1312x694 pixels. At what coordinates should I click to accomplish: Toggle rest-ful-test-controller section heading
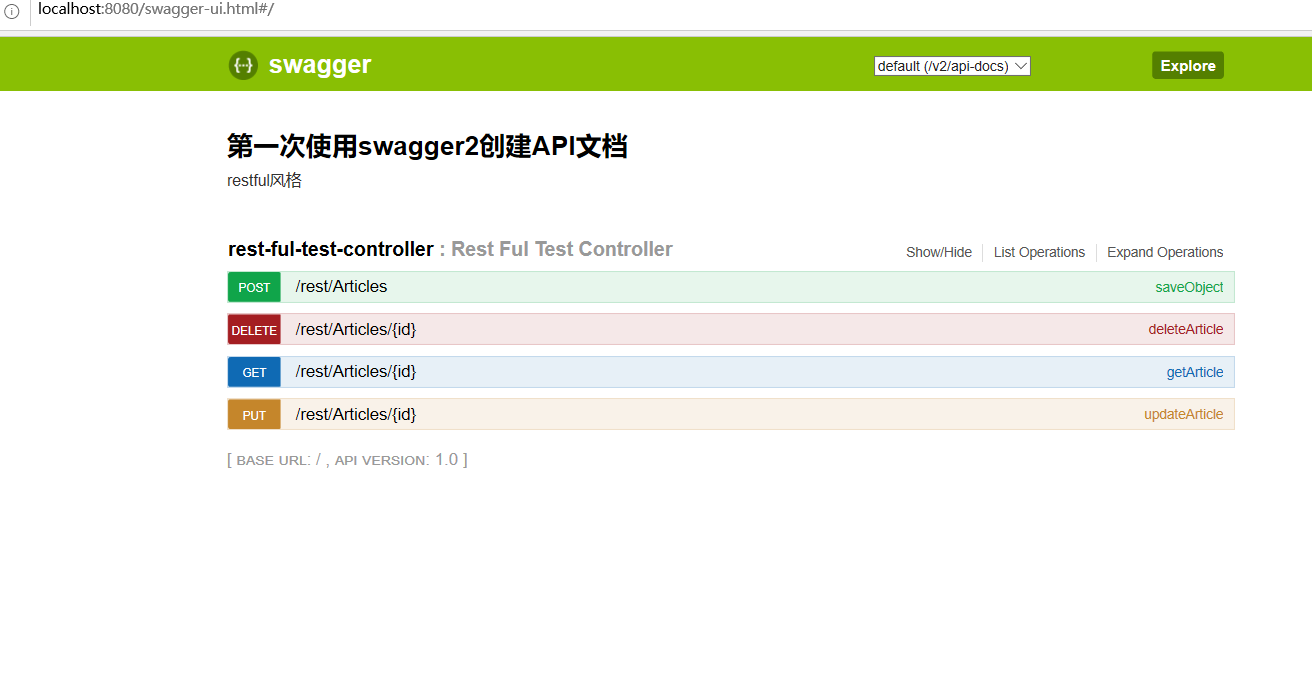point(331,249)
